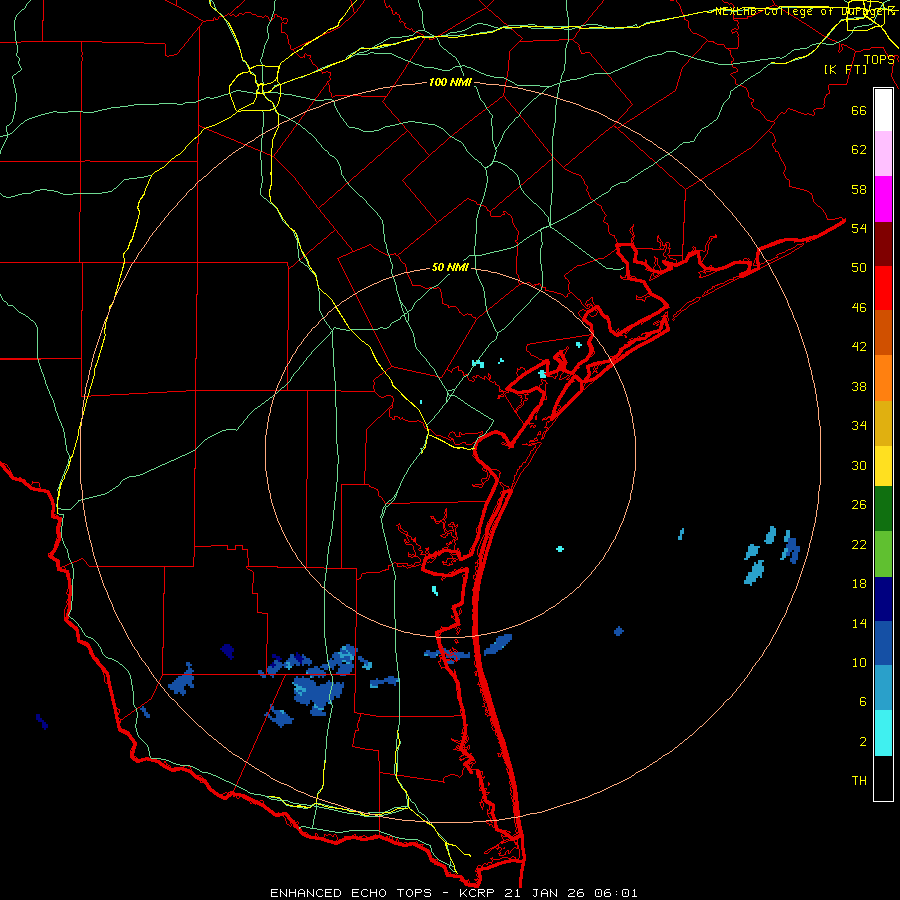Select the '06:01' timestamp
The width and height of the screenshot is (900, 900).
[x=616, y=893]
